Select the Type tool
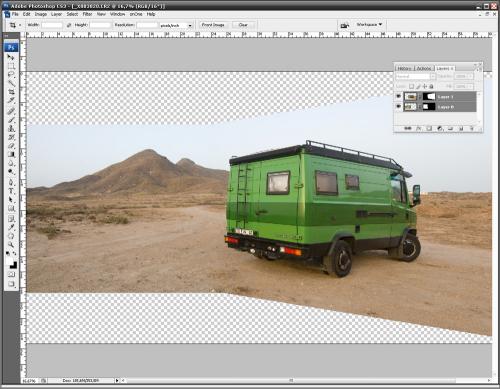This screenshot has width=500, height=389. [x=11, y=191]
